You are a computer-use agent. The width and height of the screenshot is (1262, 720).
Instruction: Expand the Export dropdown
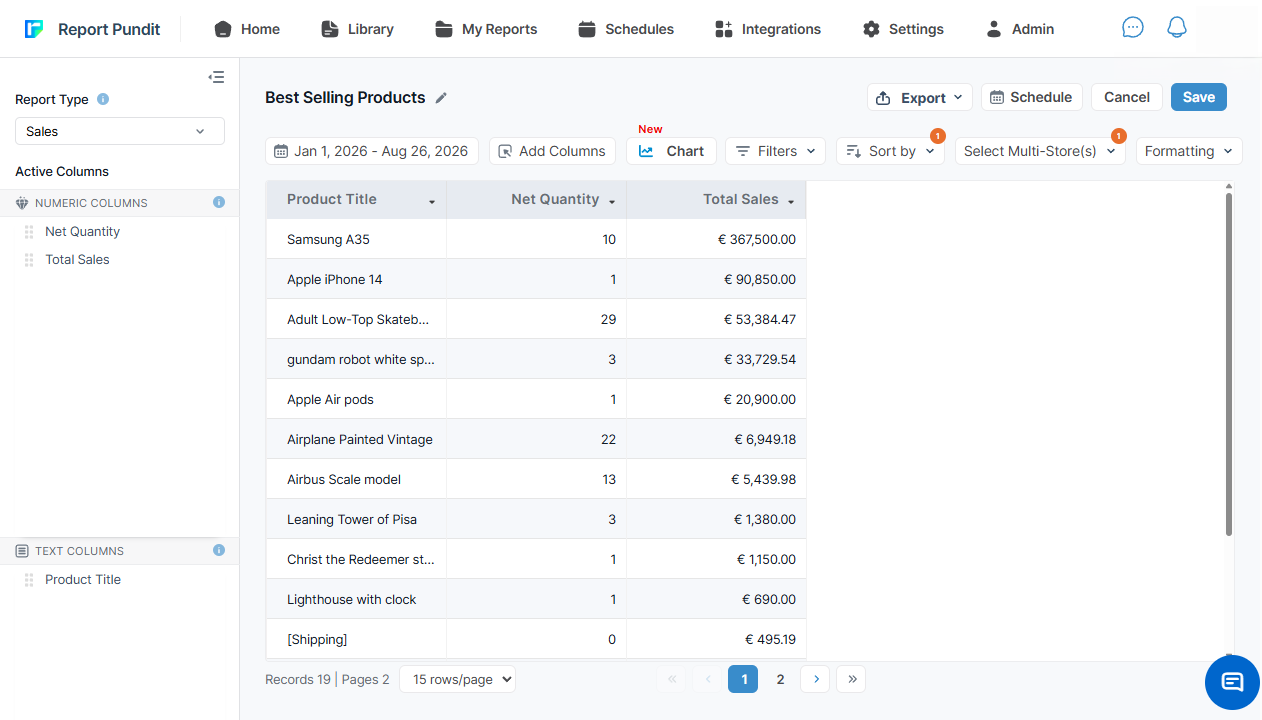coord(919,97)
